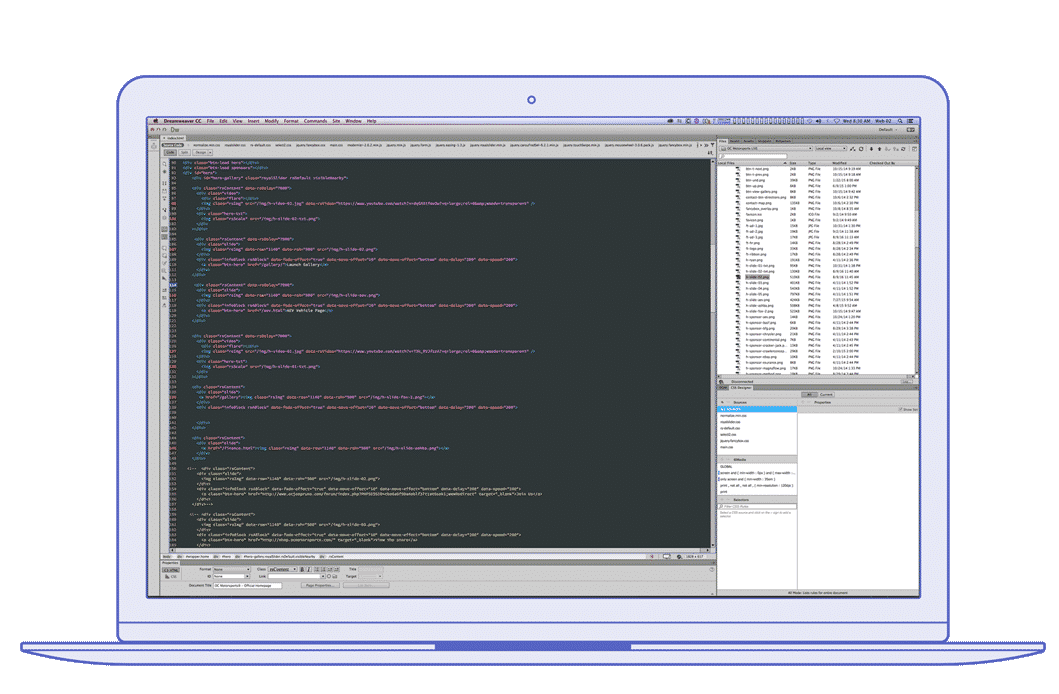Toggle the Show Set checkbox
This screenshot has width=1059, height=694.
click(x=900, y=409)
